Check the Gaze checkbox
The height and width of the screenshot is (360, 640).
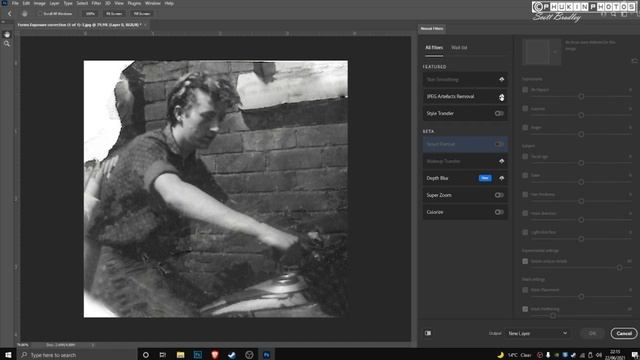click(x=525, y=175)
